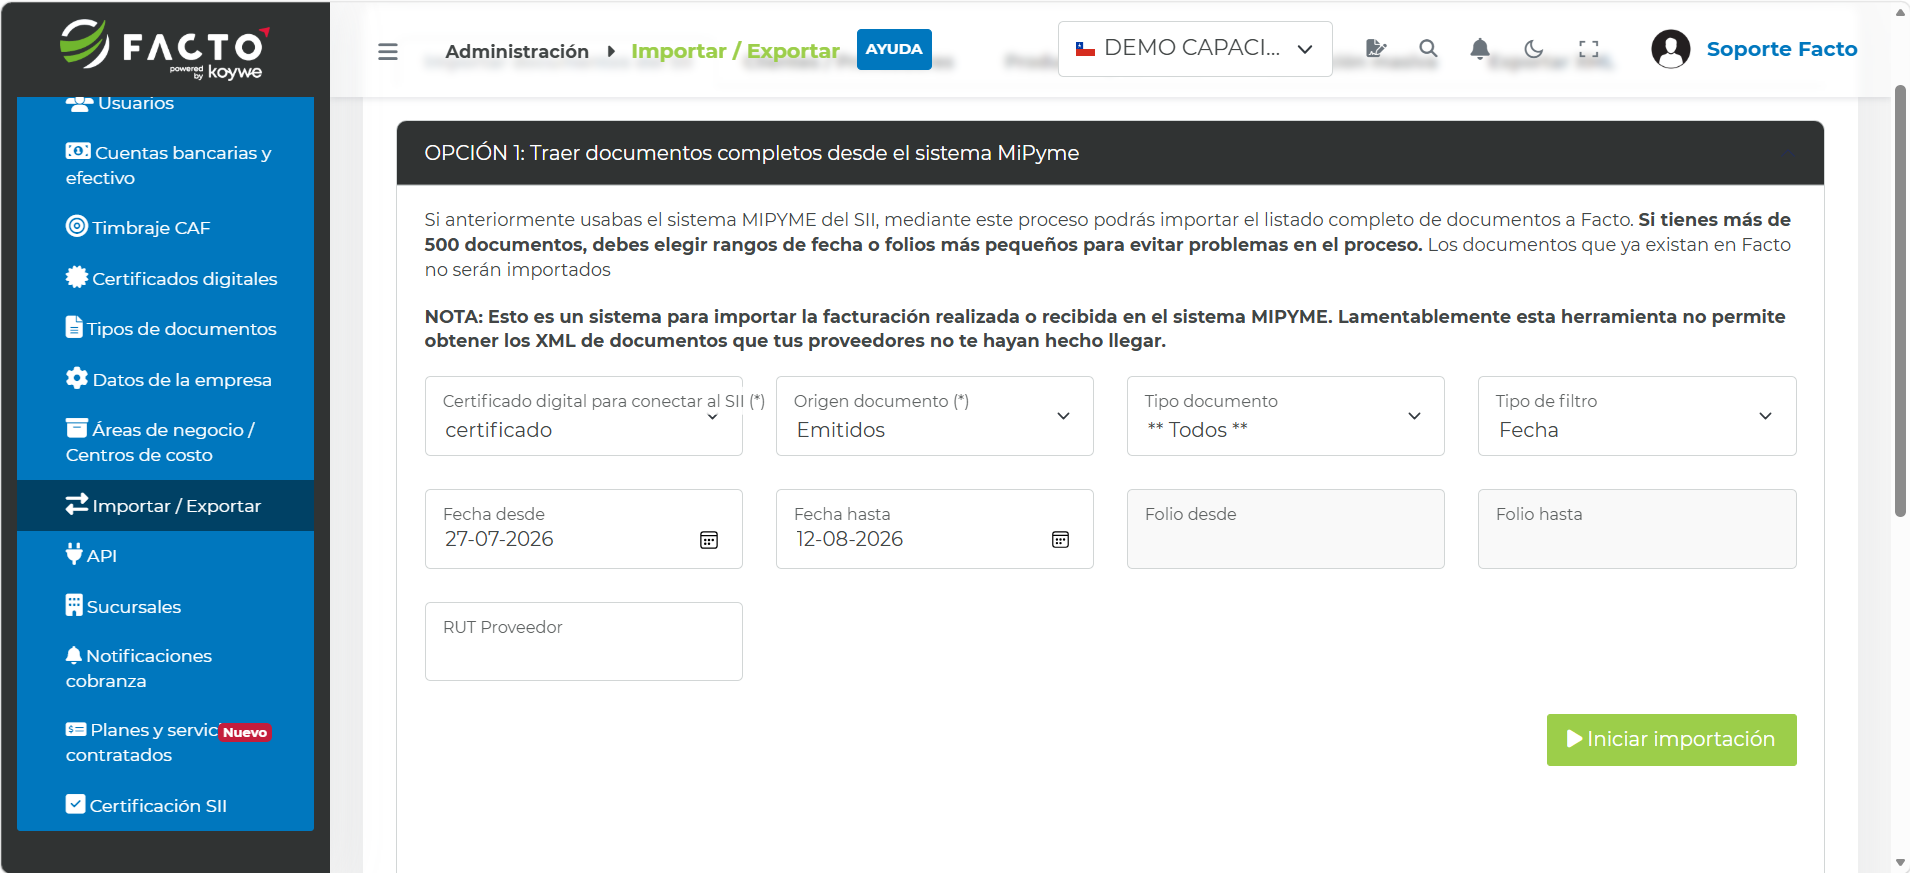Screen dimensions: 1910x873
Task: Go to Cuentas bancarias y efectivo
Action: pyautogui.click(x=165, y=165)
